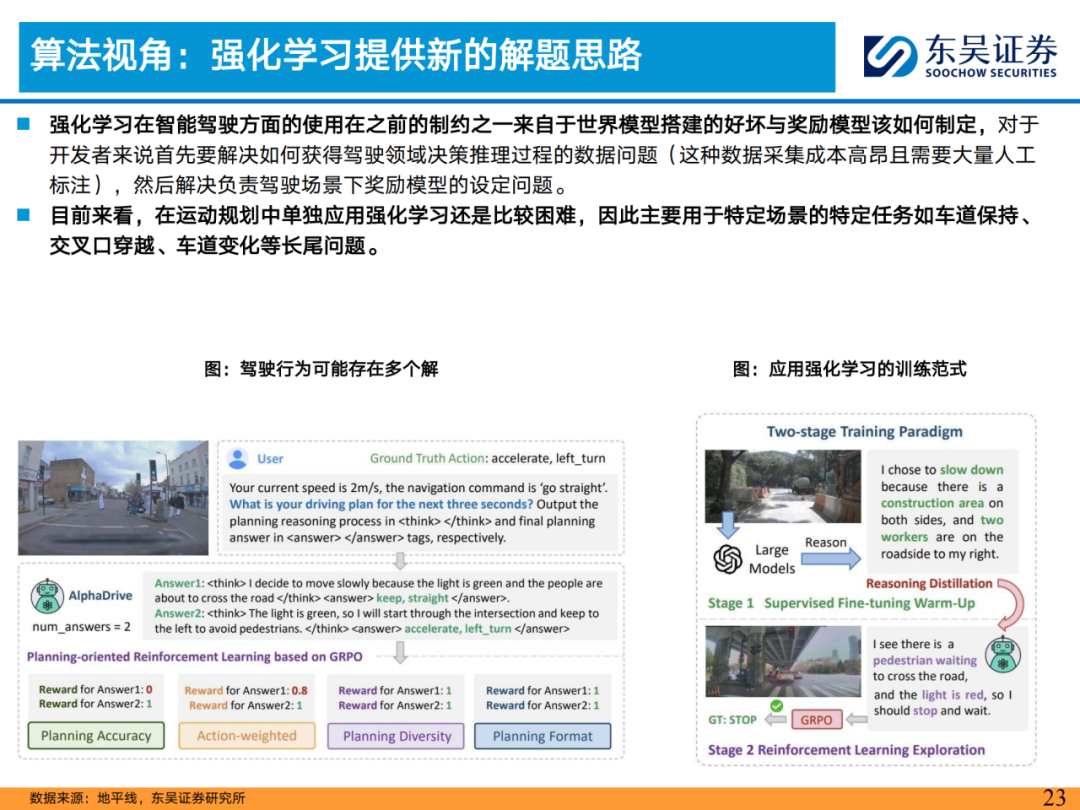Click the blue Reason arrow

(831, 558)
